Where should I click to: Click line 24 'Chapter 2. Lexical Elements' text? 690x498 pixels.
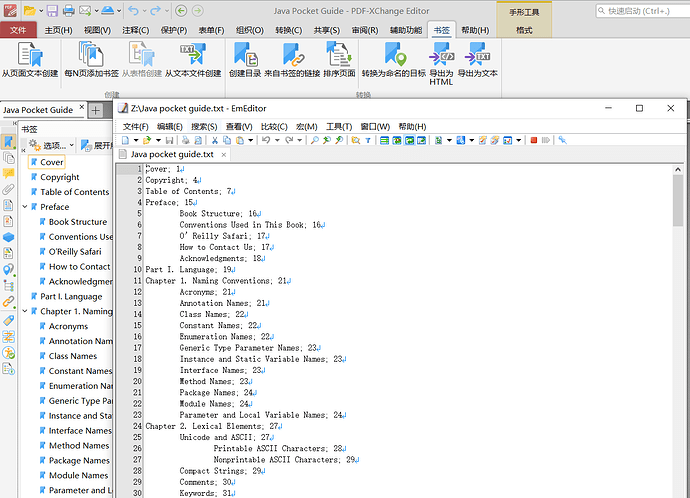pos(205,426)
